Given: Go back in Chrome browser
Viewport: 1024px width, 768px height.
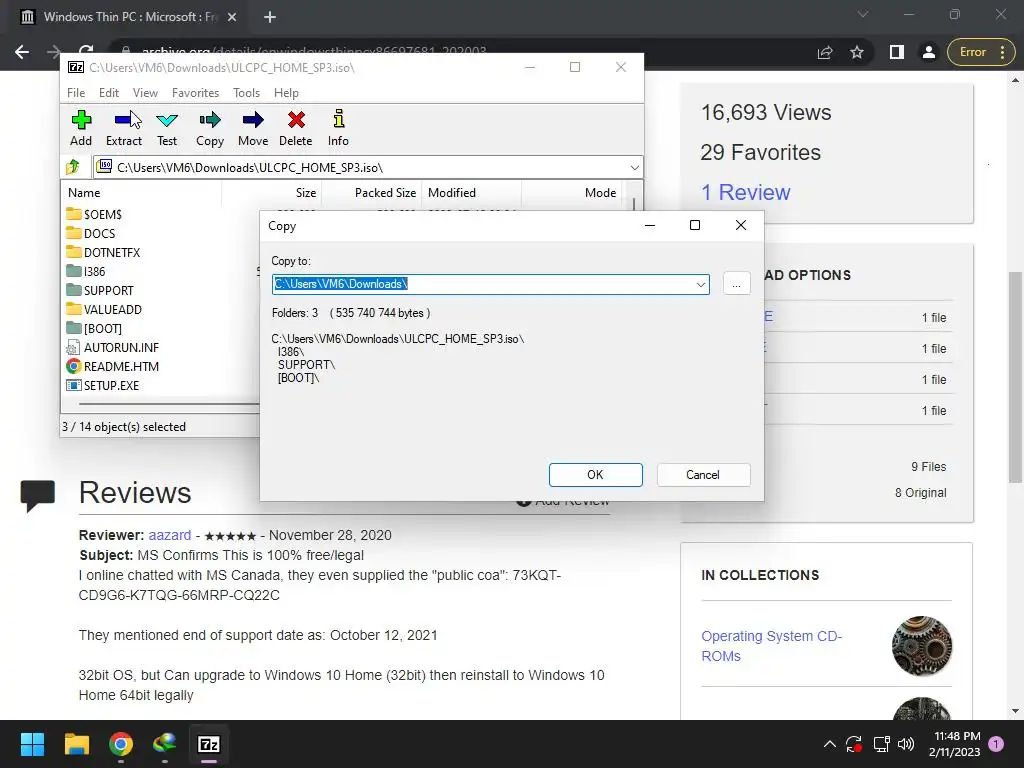Looking at the screenshot, I should point(22,52).
